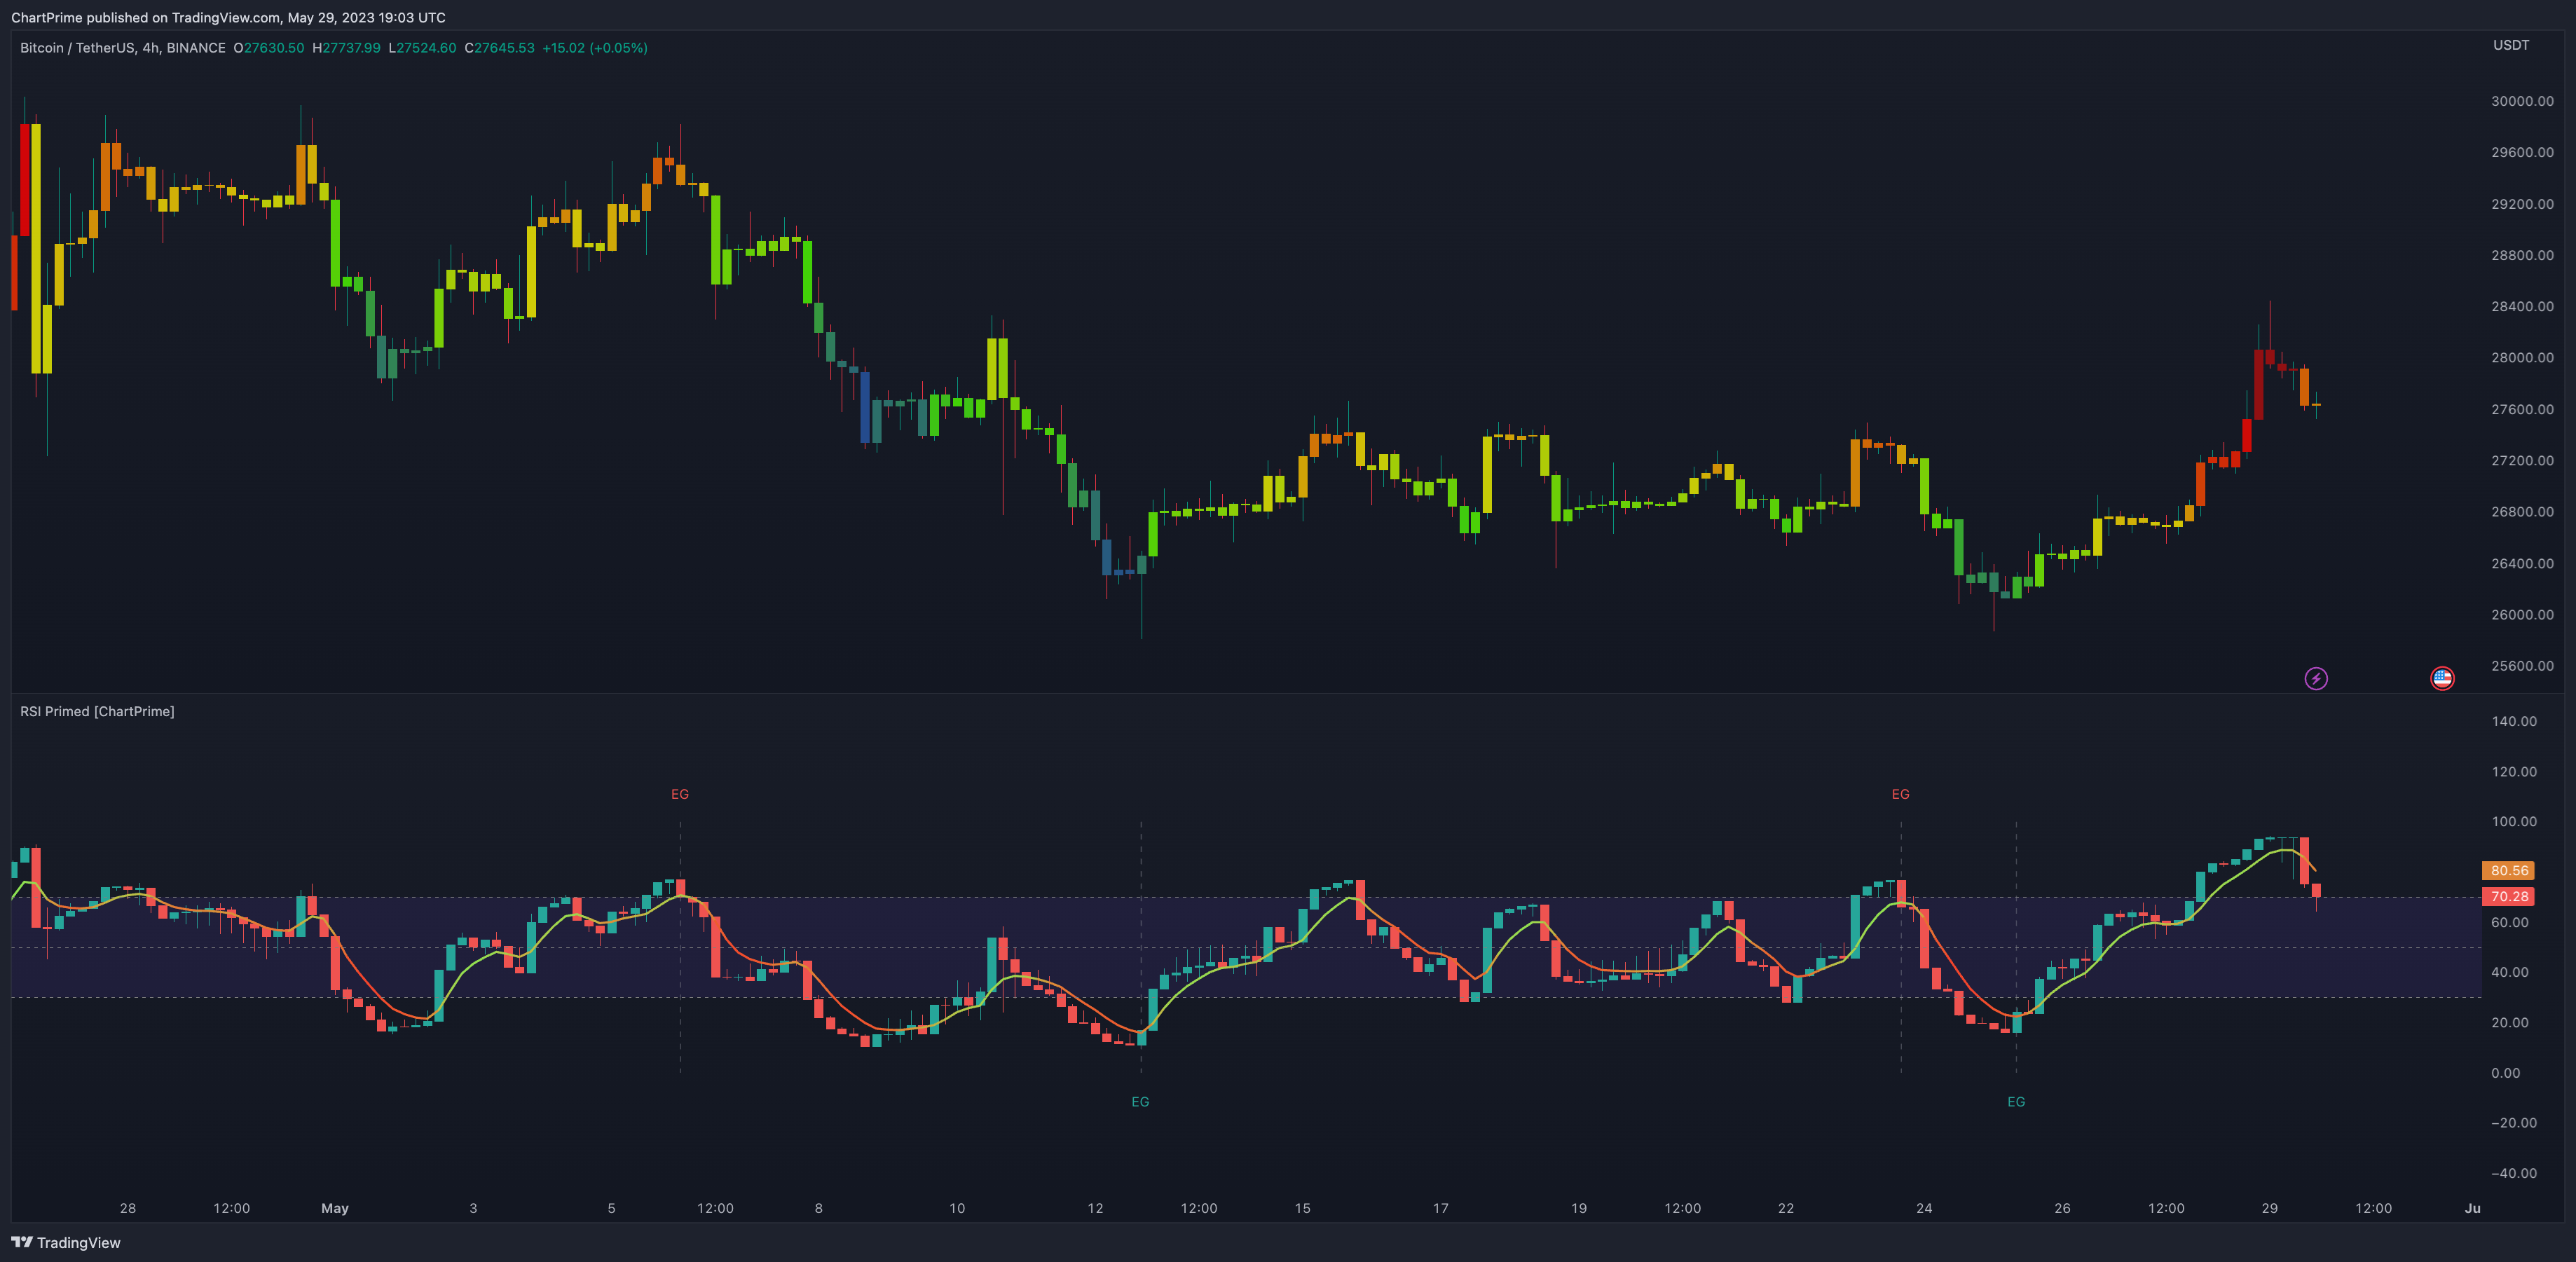Click the 22 date label on time axis
Viewport: 2576px width, 1262px height.
(x=1785, y=1208)
